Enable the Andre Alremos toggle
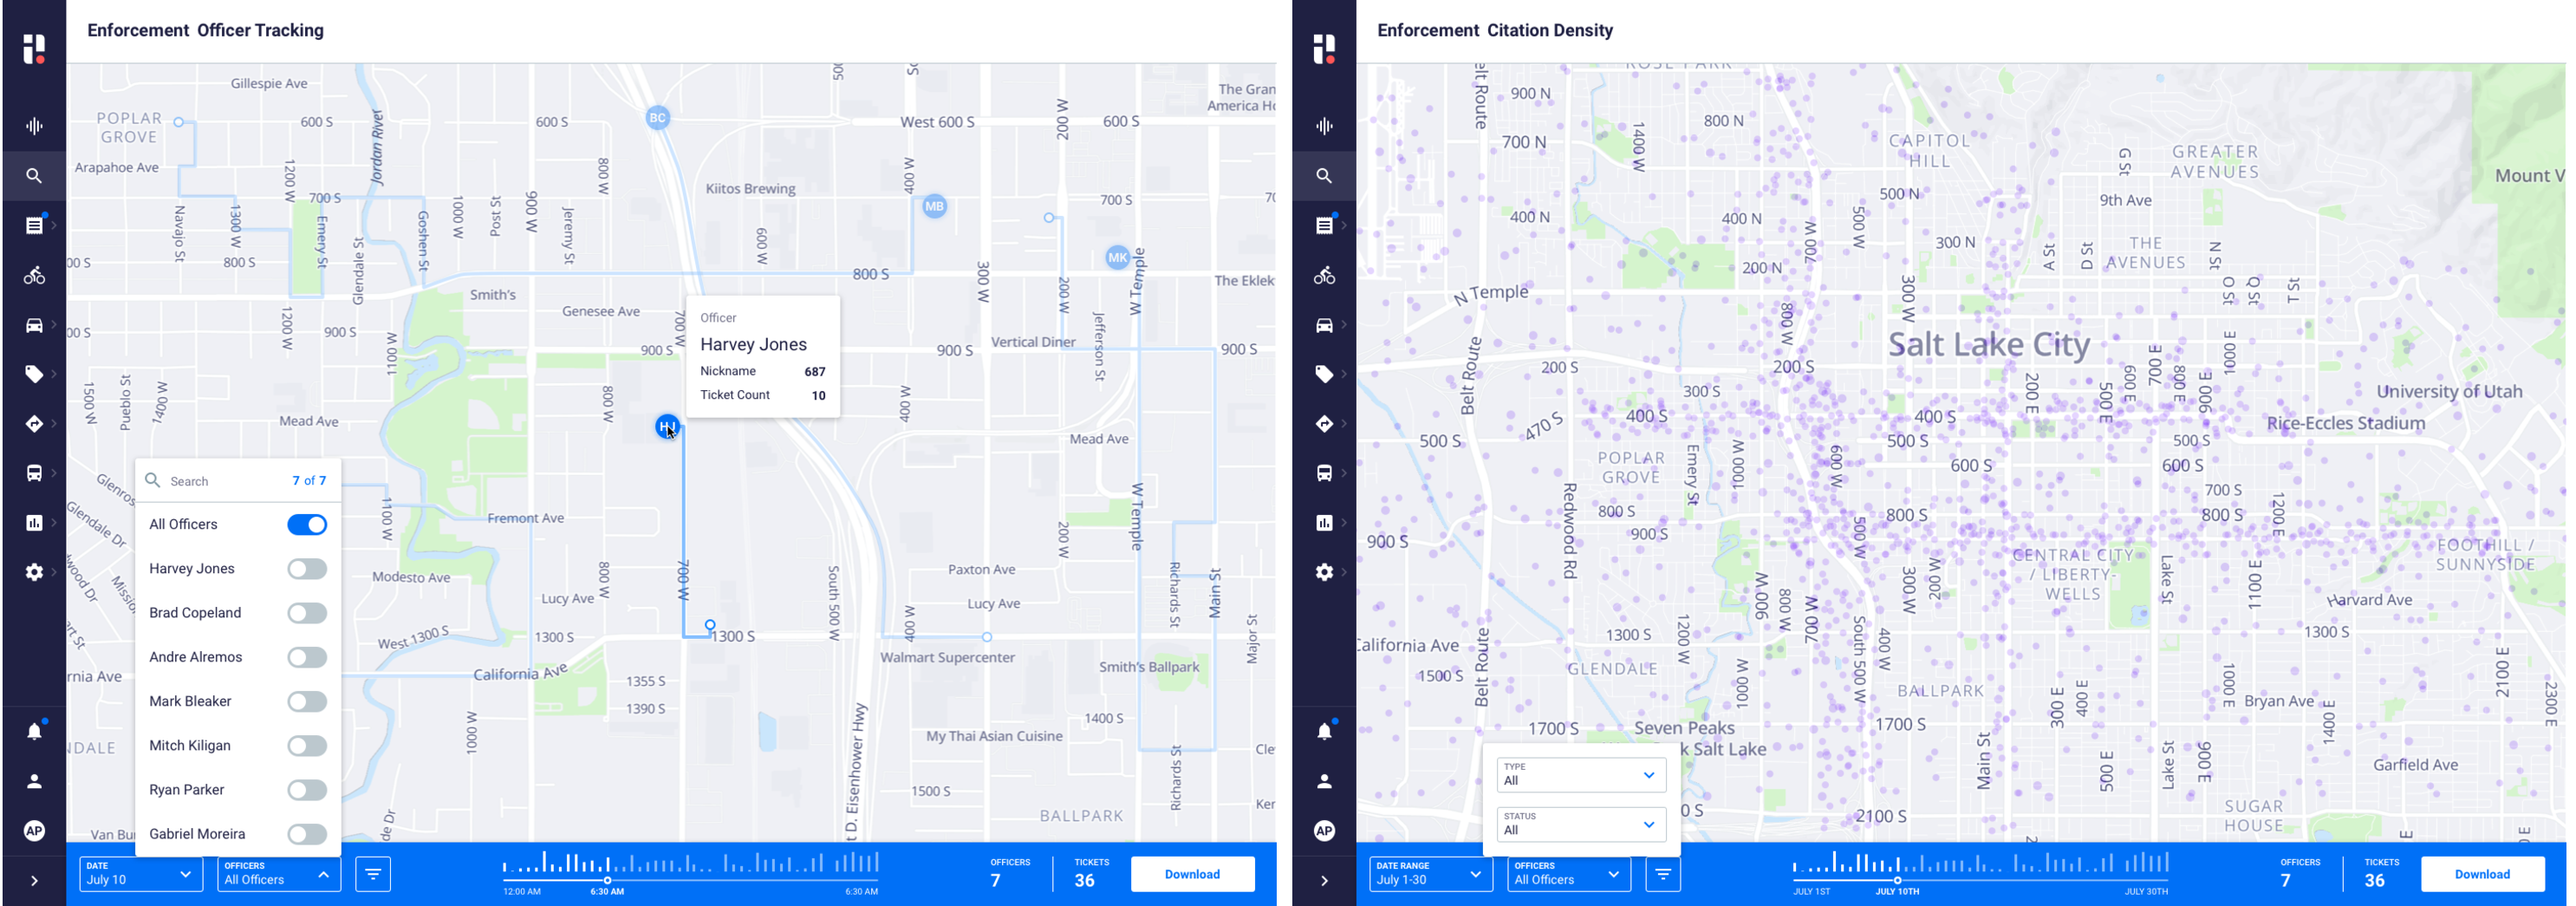Image resolution: width=2576 pixels, height=906 pixels. pos(307,657)
